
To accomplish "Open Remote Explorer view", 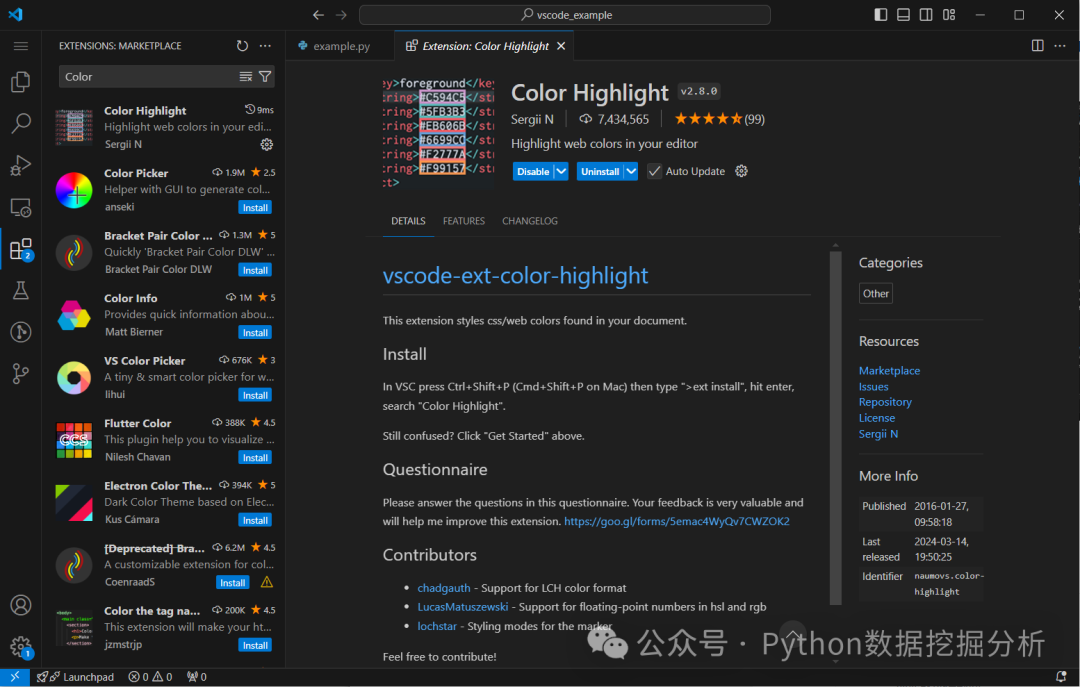I will point(21,207).
